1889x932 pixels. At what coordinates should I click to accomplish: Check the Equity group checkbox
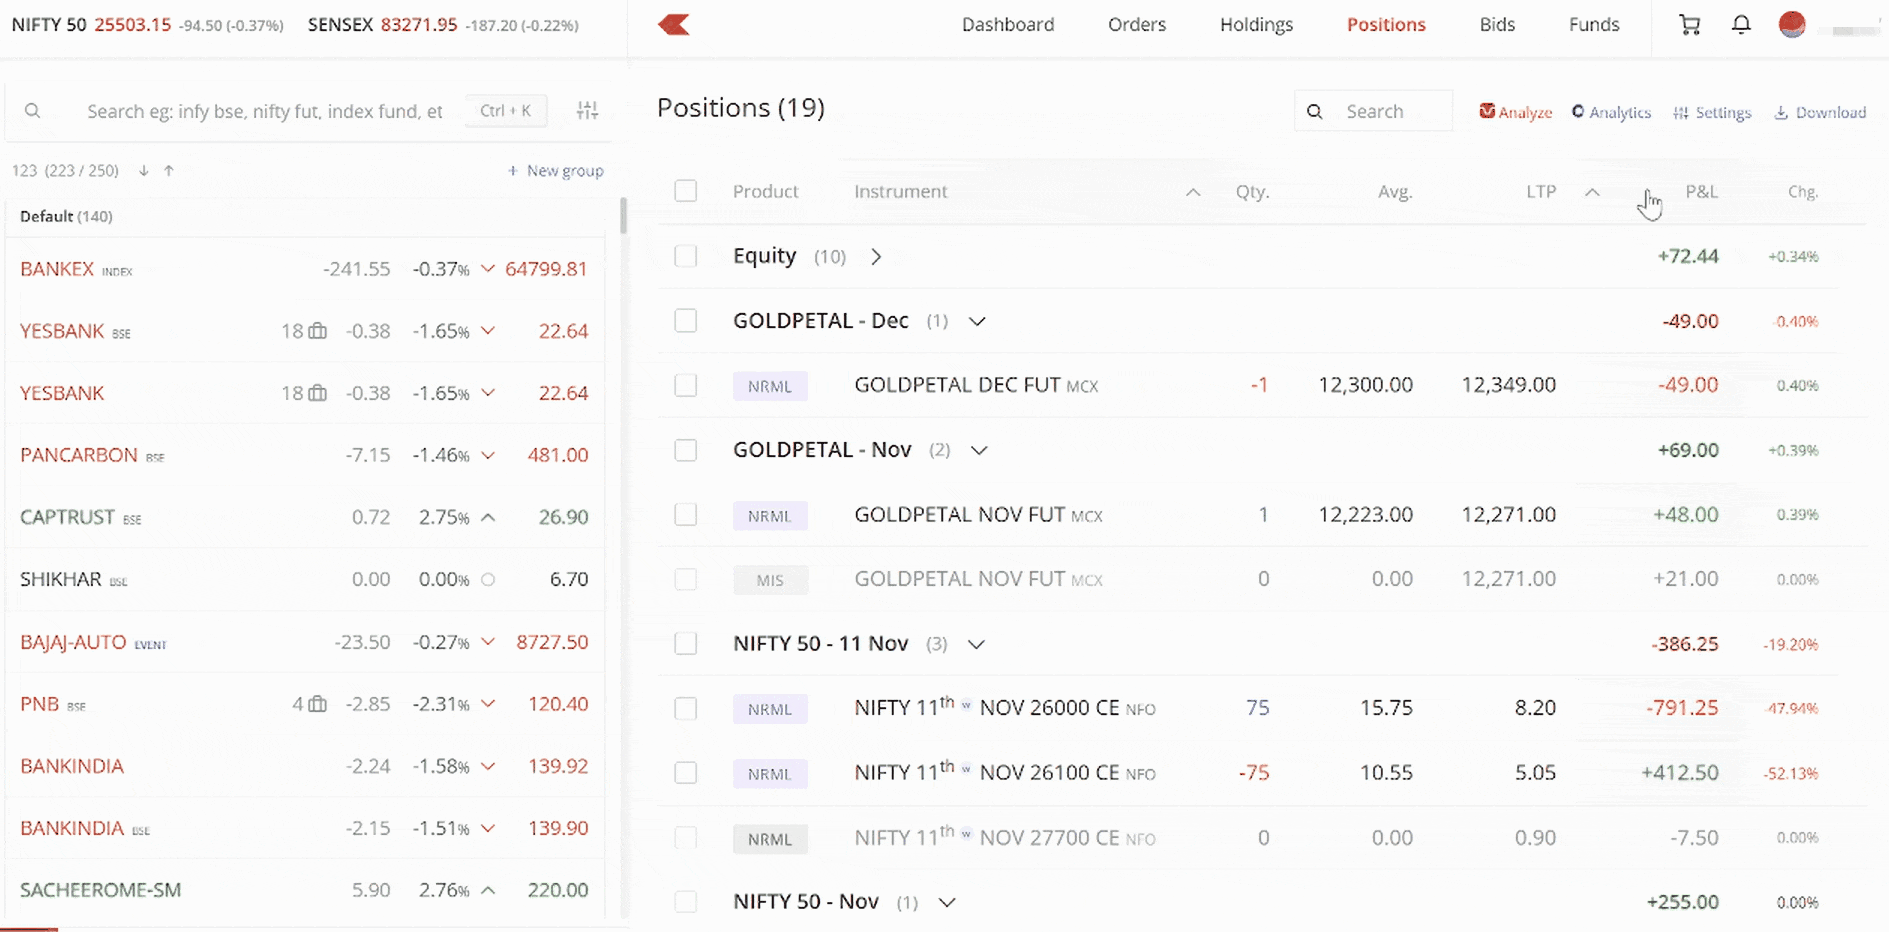pyautogui.click(x=686, y=256)
